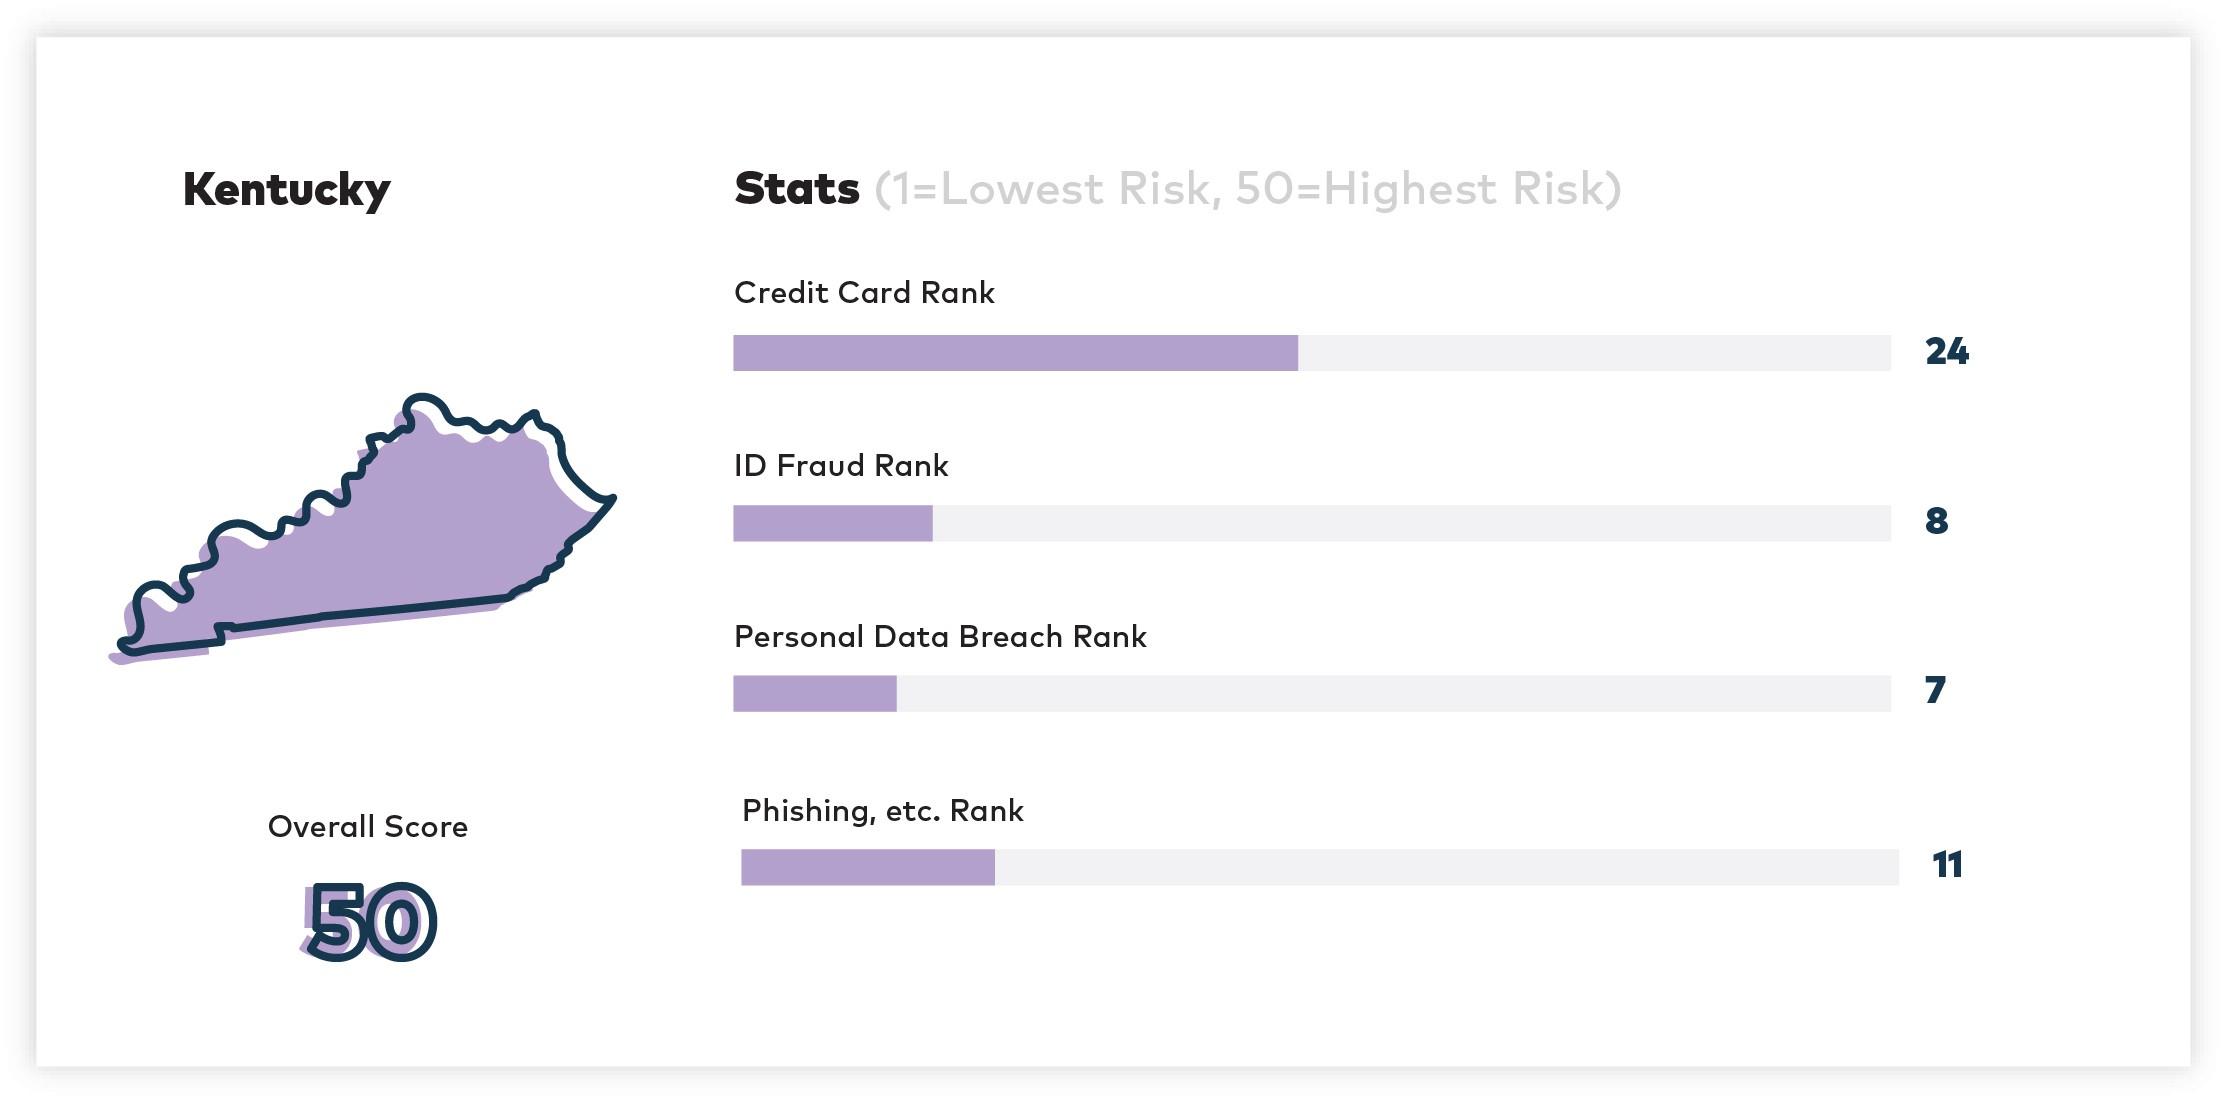The width and height of the screenshot is (2230, 1105).
Task: Click the Data Breach rank value 7
Action: pos(1935,690)
